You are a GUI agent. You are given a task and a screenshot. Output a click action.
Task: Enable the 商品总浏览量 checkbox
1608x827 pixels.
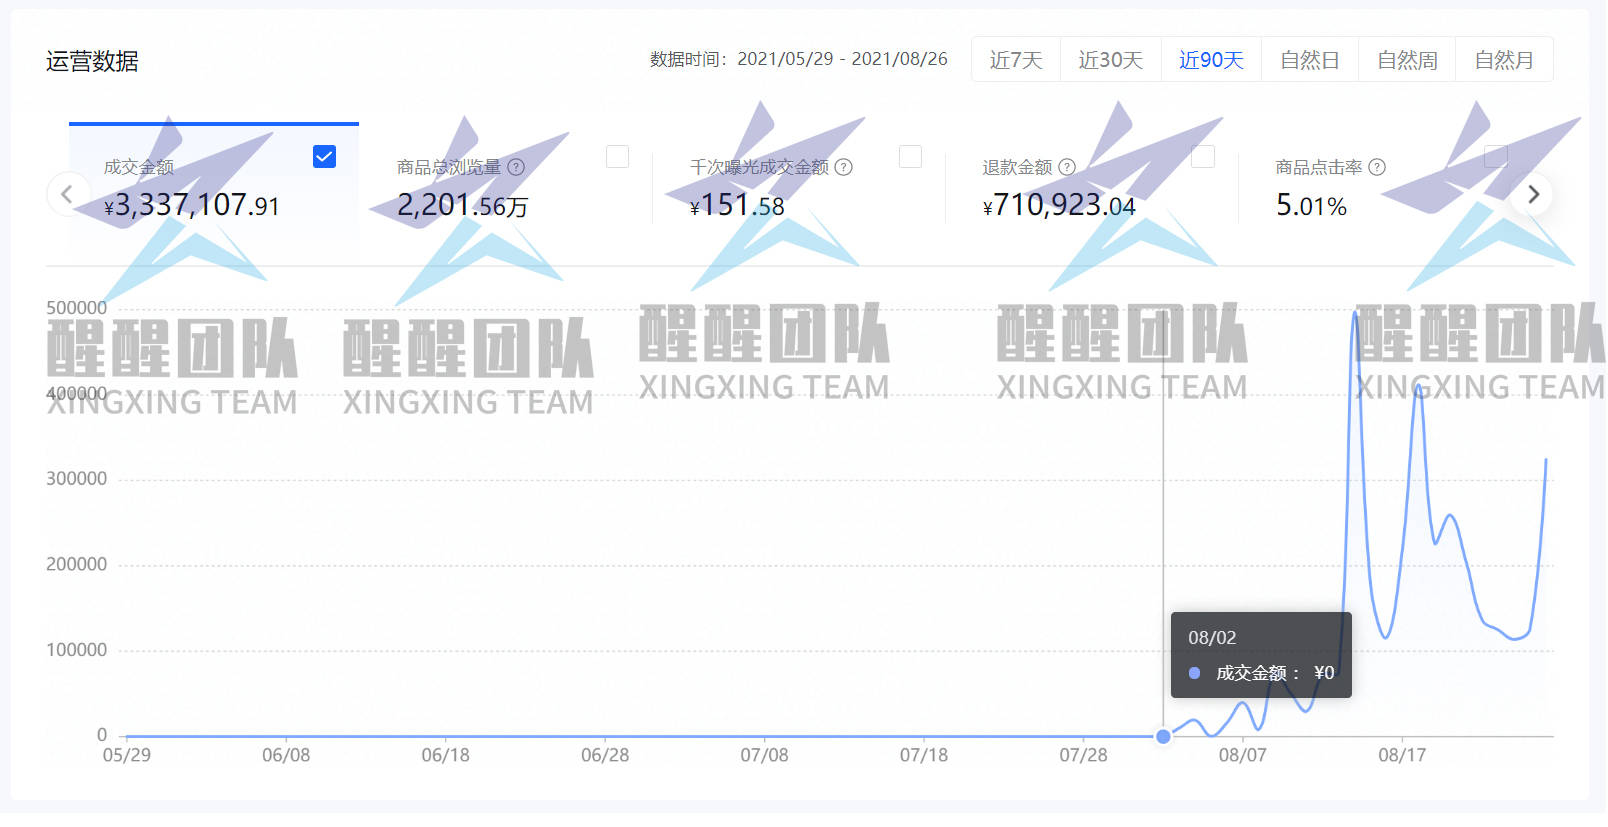[617, 156]
